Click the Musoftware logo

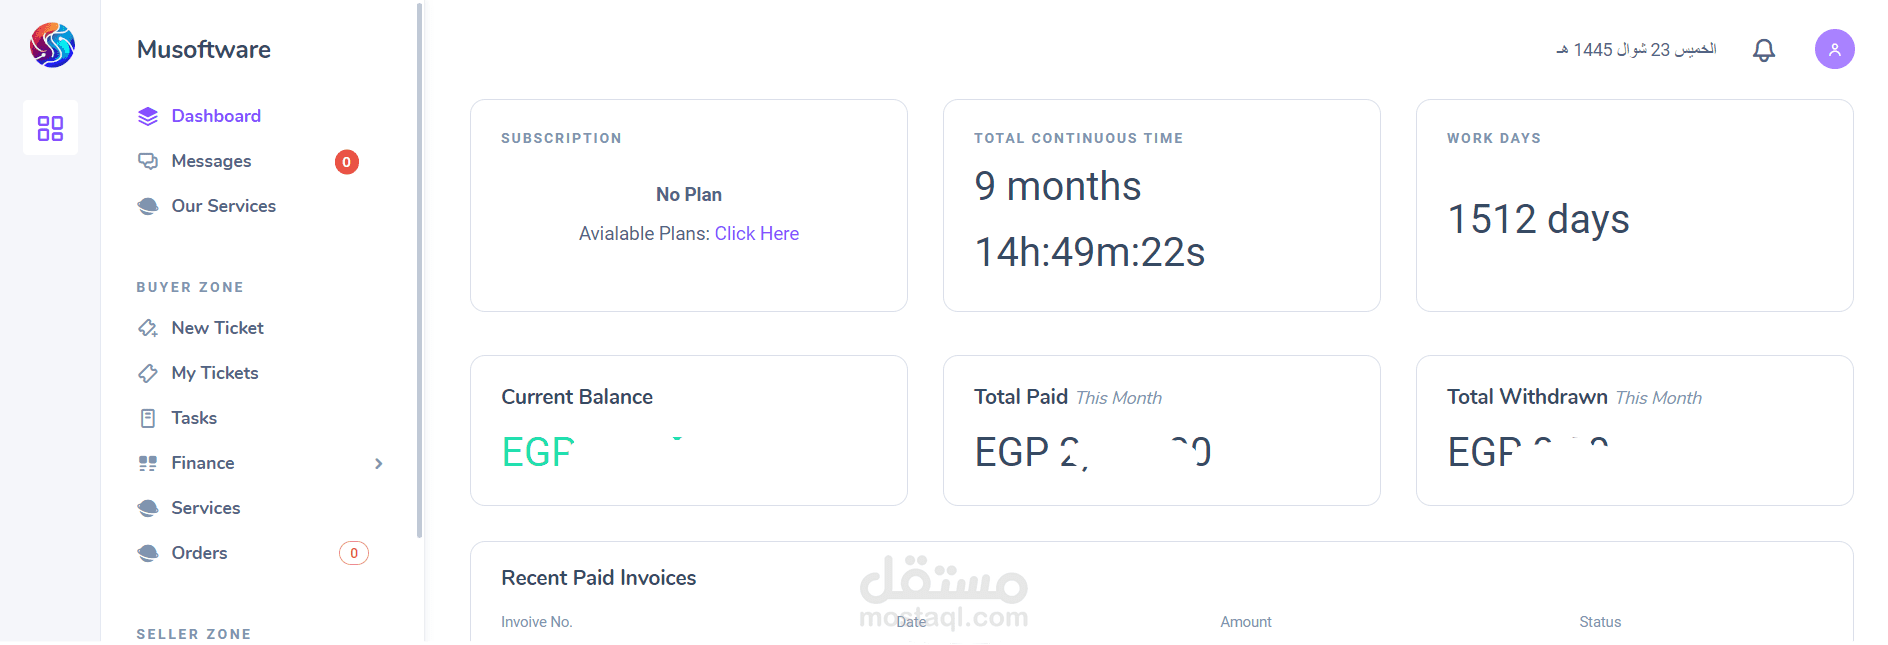51,45
